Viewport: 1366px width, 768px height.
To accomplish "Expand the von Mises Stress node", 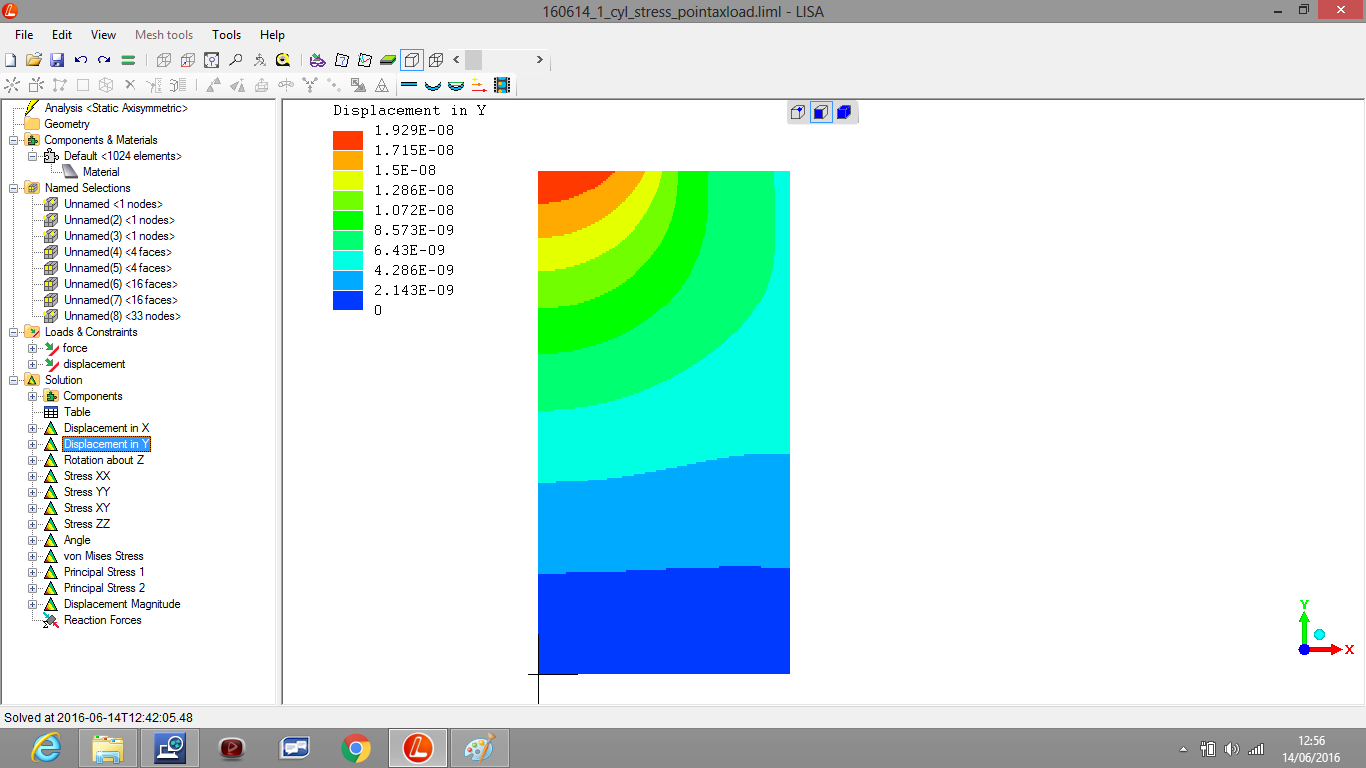I will [x=33, y=556].
